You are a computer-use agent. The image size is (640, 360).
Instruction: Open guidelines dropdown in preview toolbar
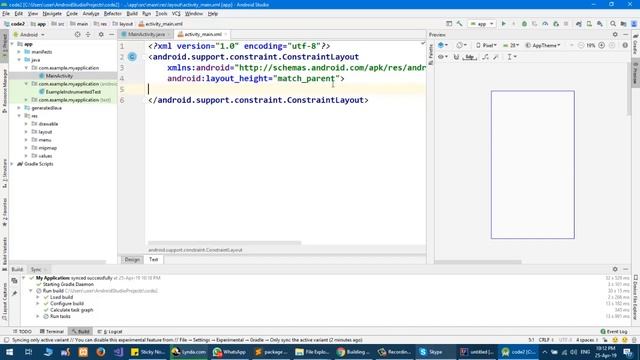point(511,57)
